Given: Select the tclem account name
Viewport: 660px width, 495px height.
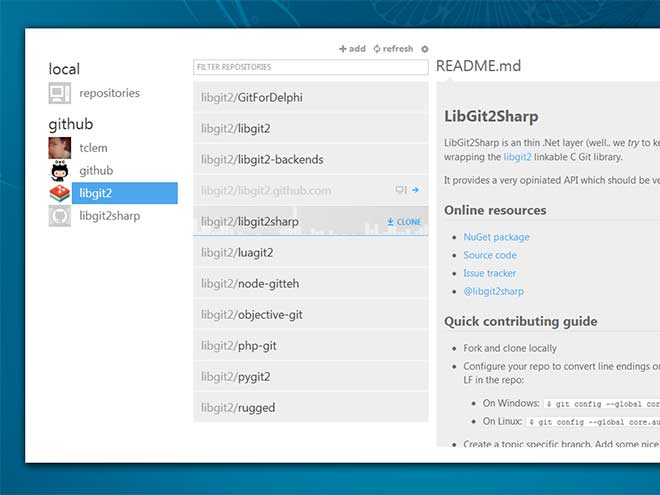Looking at the screenshot, I should coord(93,148).
